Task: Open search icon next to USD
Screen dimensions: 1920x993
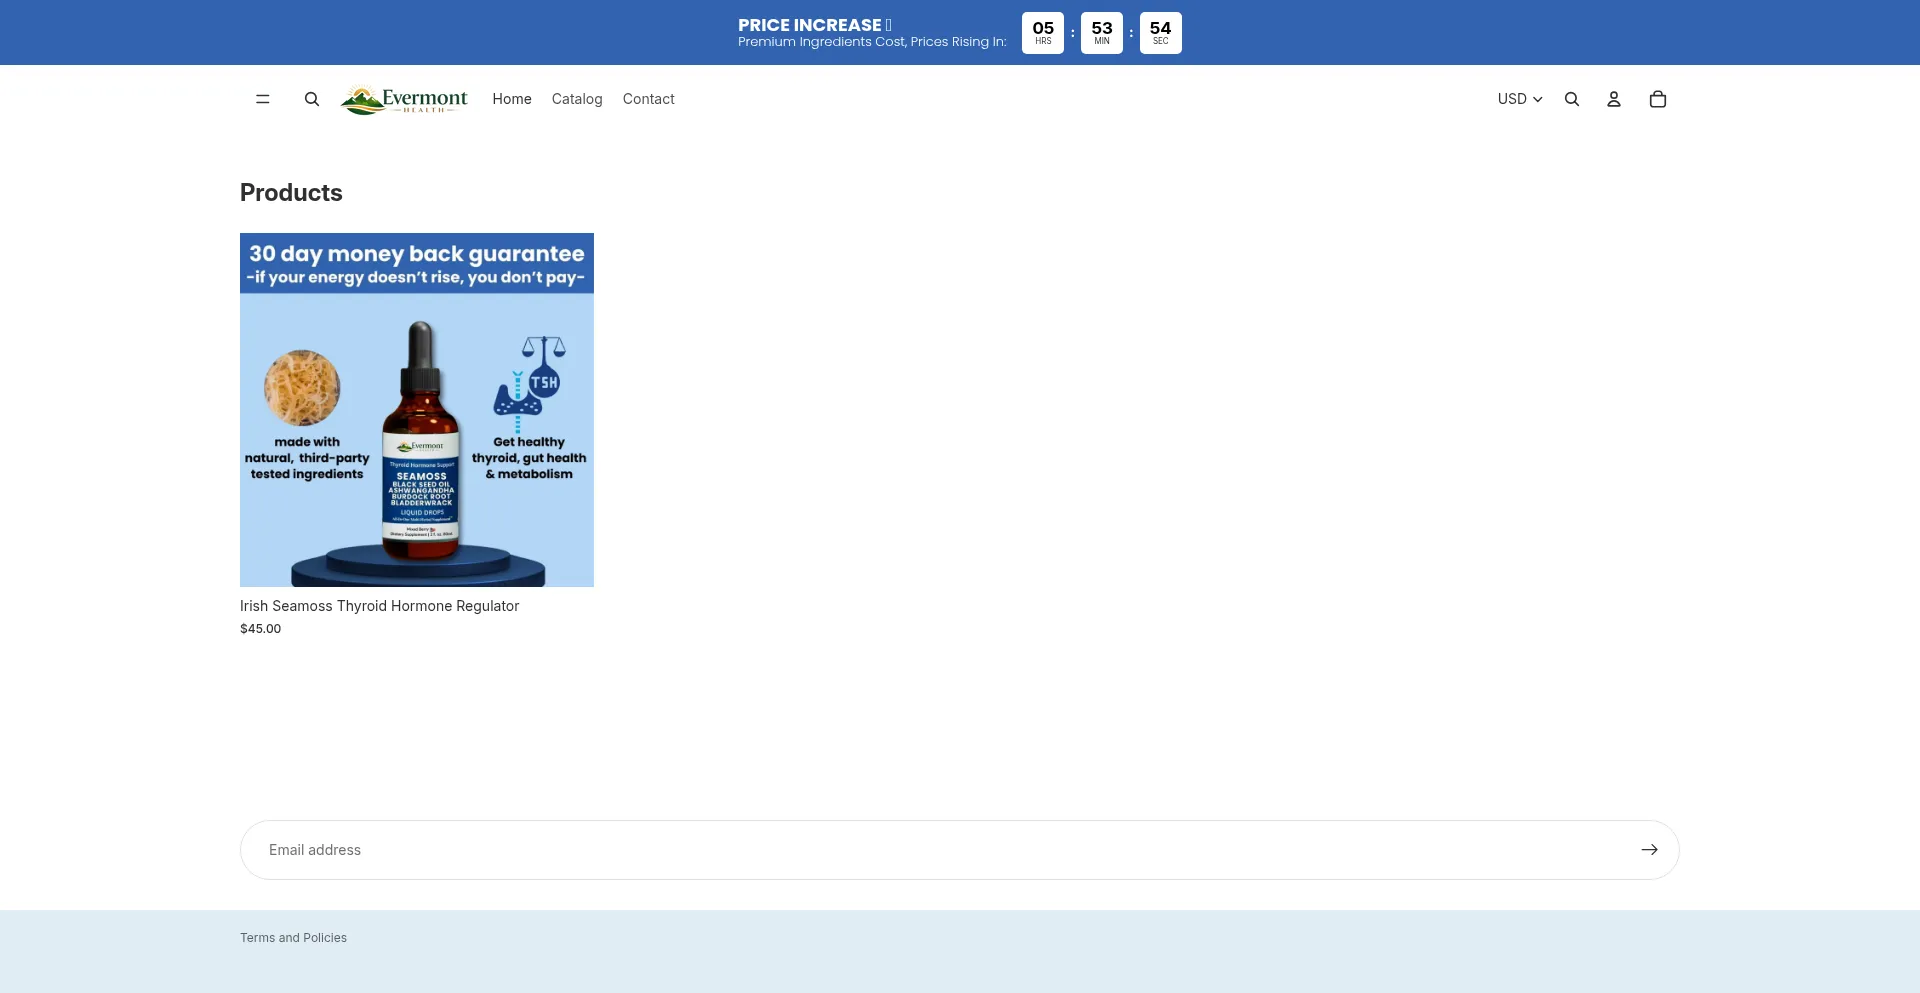Action: [x=1571, y=99]
